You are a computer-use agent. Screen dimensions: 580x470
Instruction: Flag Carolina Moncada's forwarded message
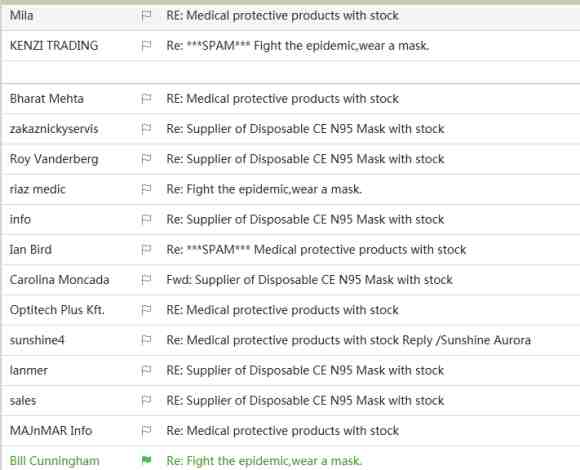click(146, 280)
